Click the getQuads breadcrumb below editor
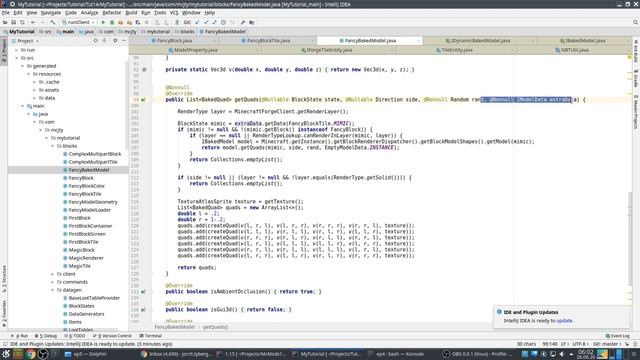 point(215,327)
